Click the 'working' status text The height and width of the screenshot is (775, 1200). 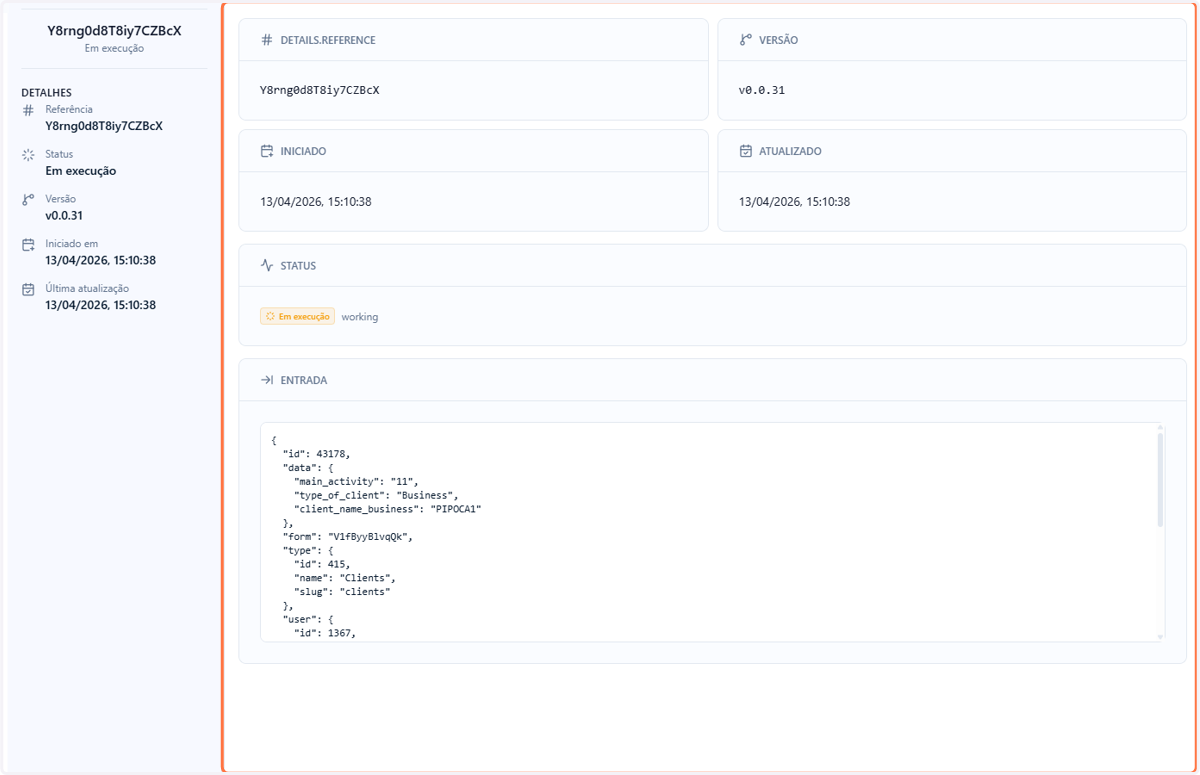point(360,317)
